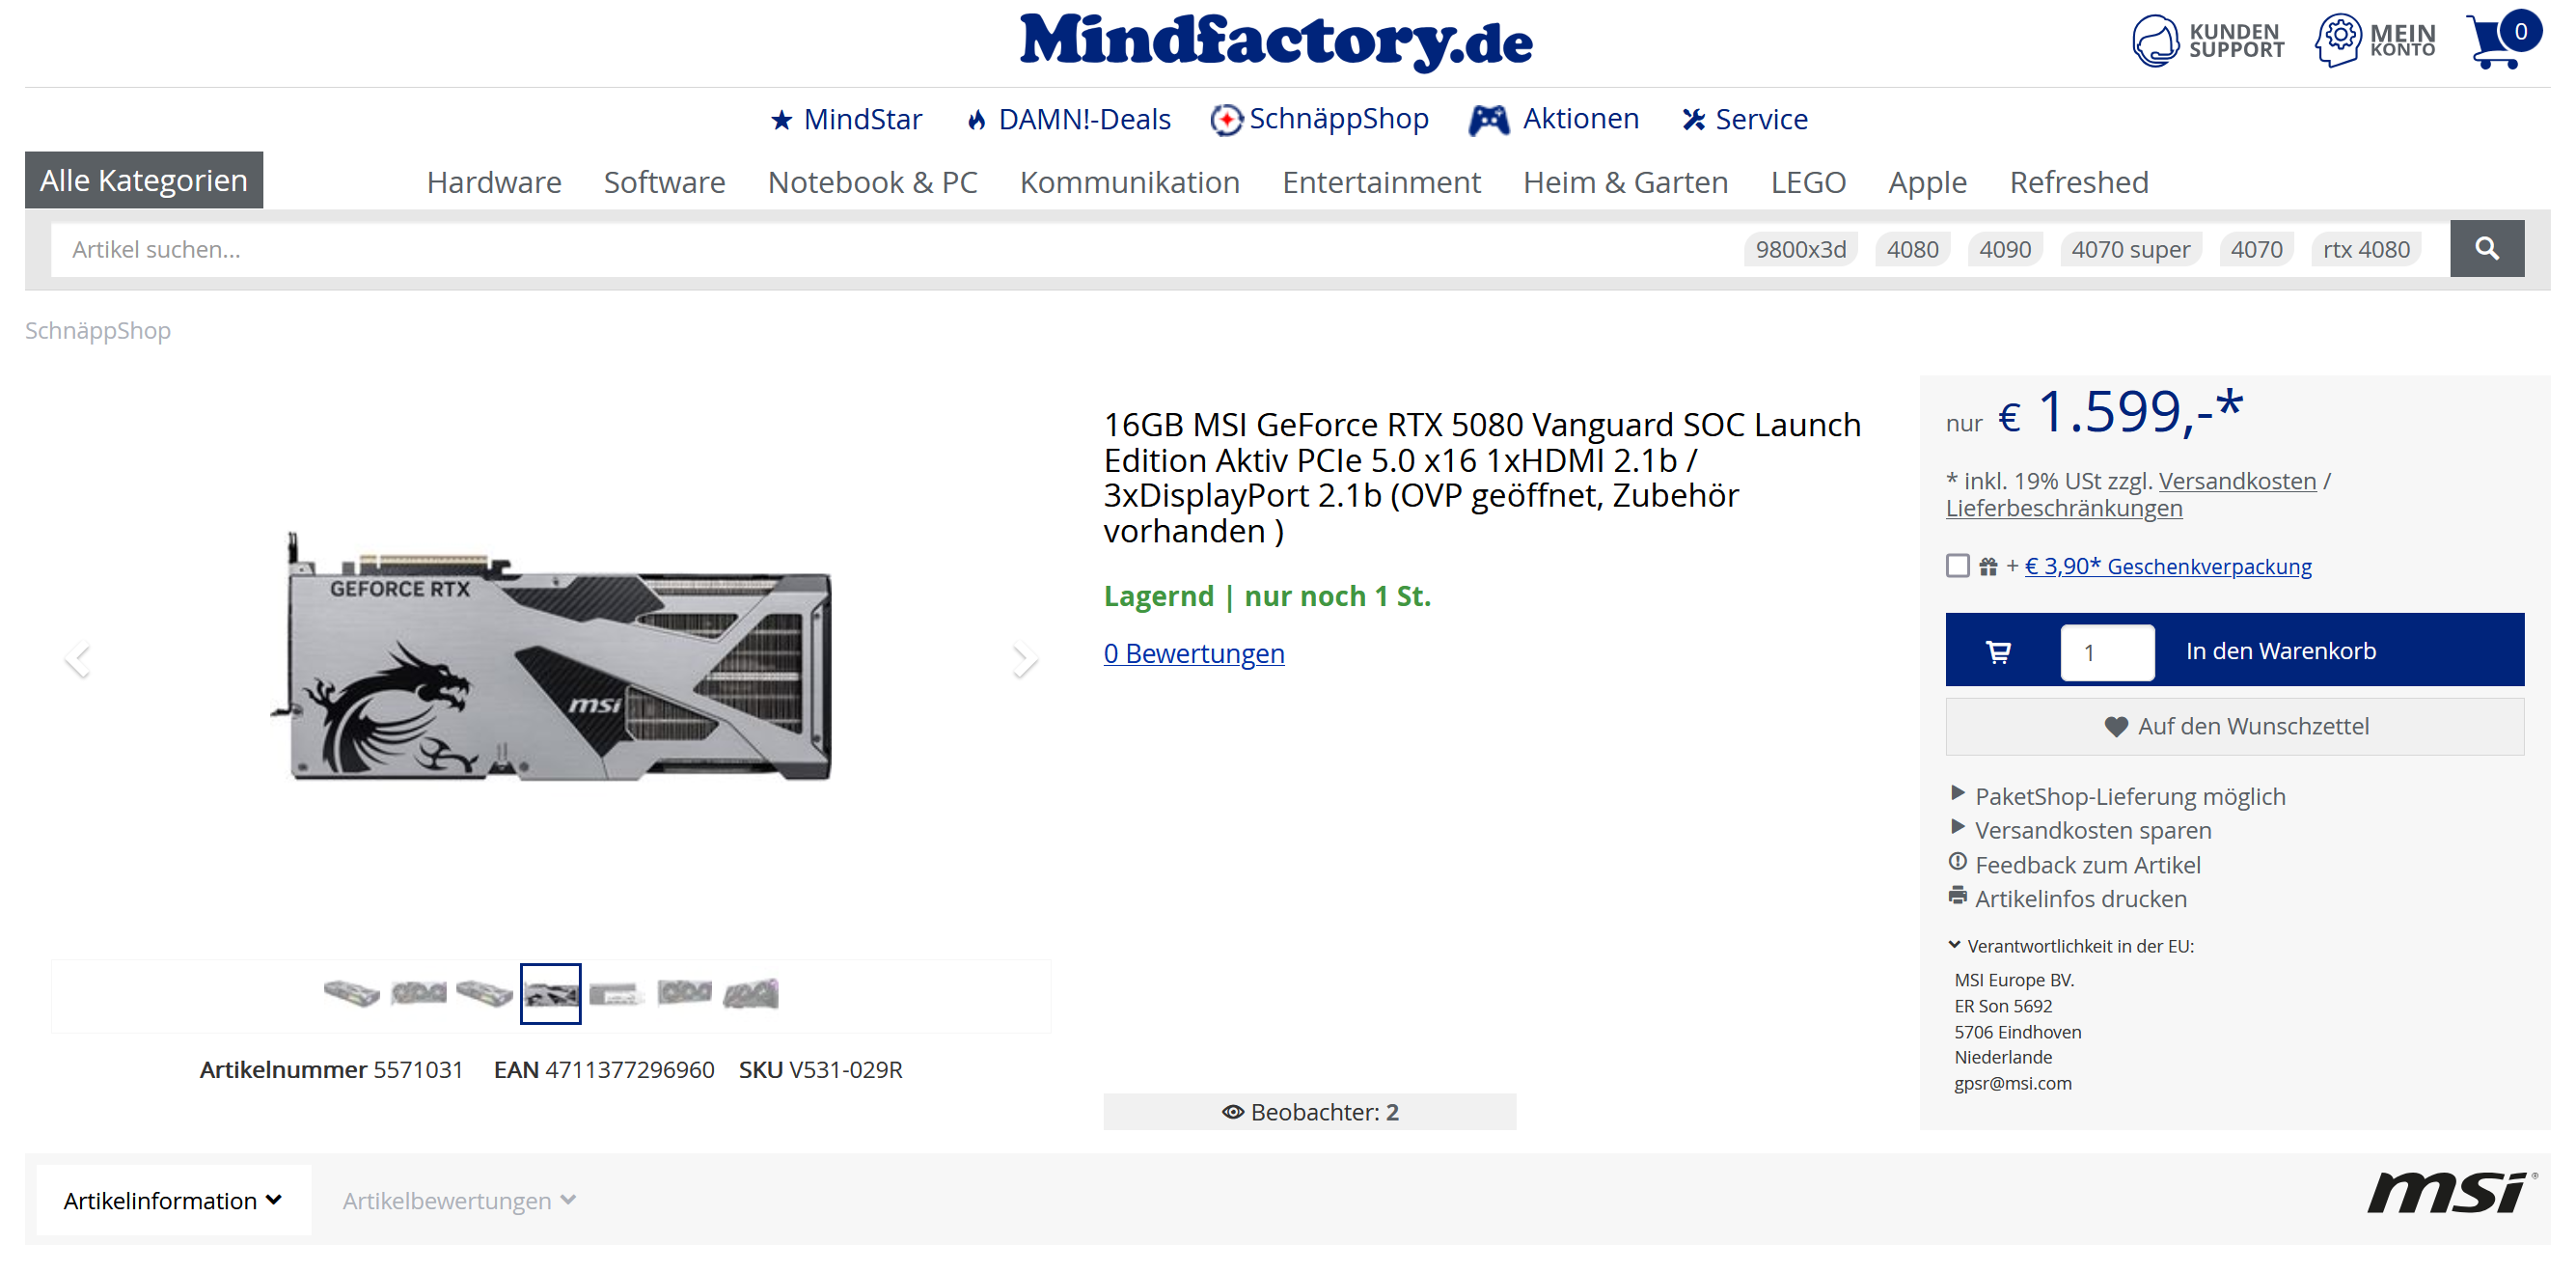Enable the Geschenkverpackung checkbox

(x=1957, y=566)
